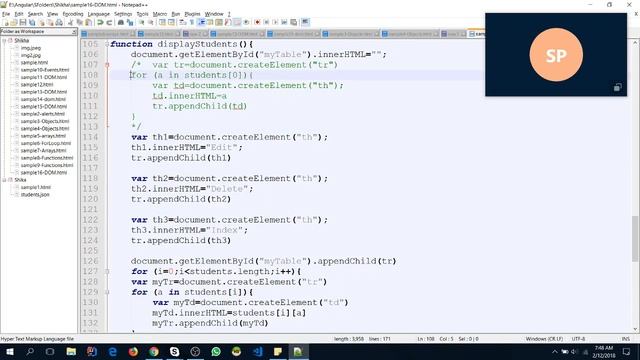Click the Zoom Out toolbar icon
The height and width of the screenshot is (360, 640).
[x=151, y=22]
